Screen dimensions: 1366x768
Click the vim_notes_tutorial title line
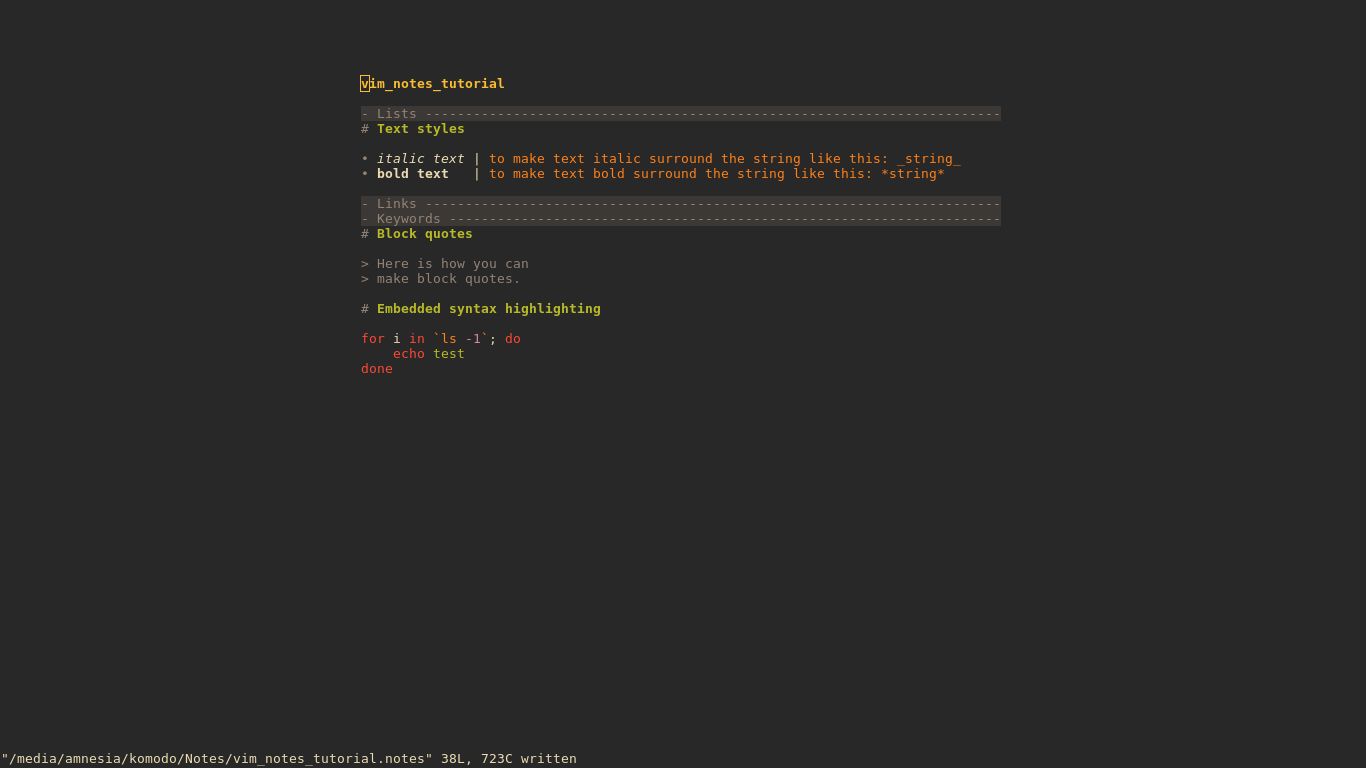(x=433, y=84)
